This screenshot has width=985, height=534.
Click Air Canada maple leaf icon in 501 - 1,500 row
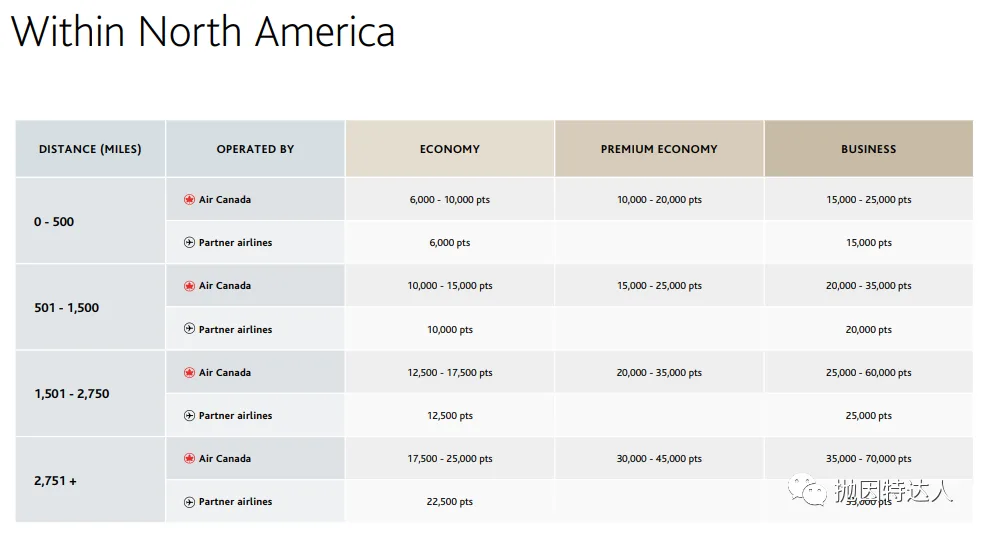[189, 286]
